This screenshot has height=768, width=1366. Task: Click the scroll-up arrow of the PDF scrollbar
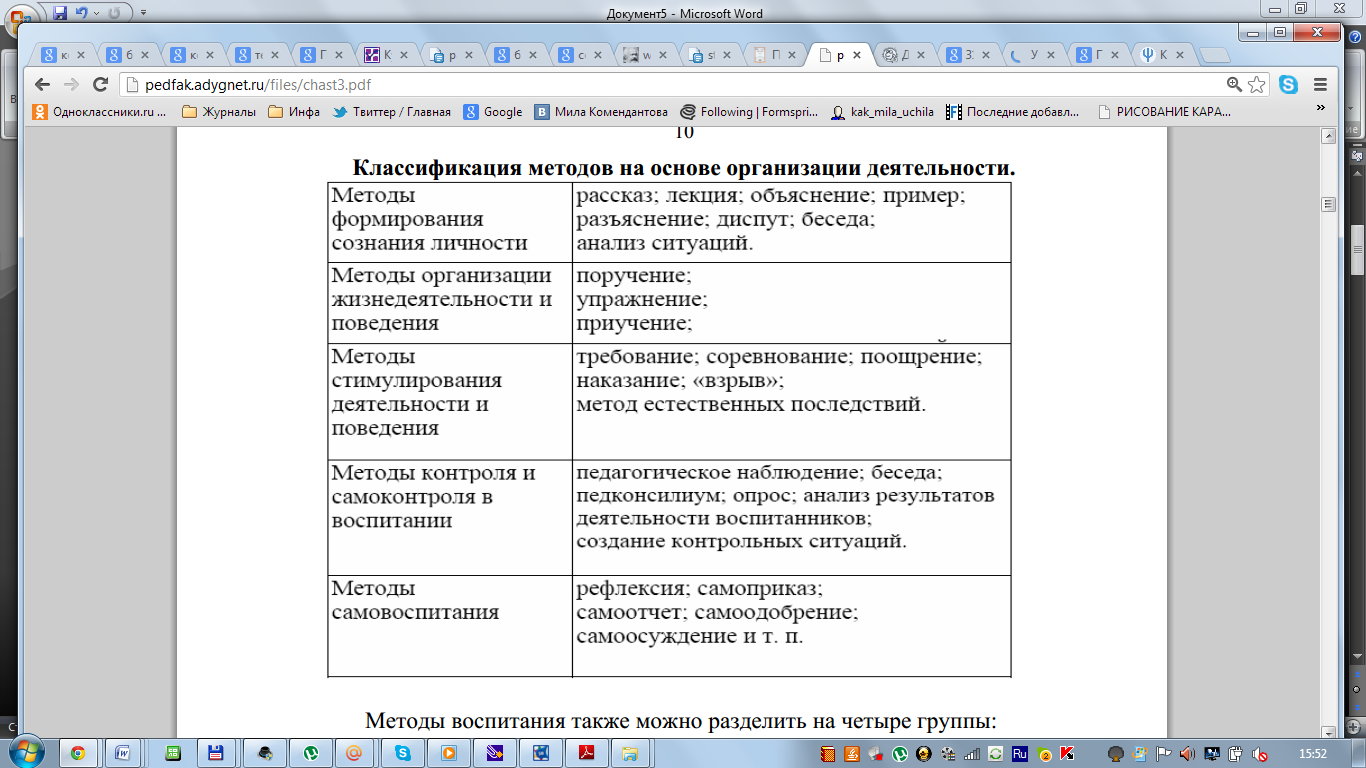[x=1329, y=135]
